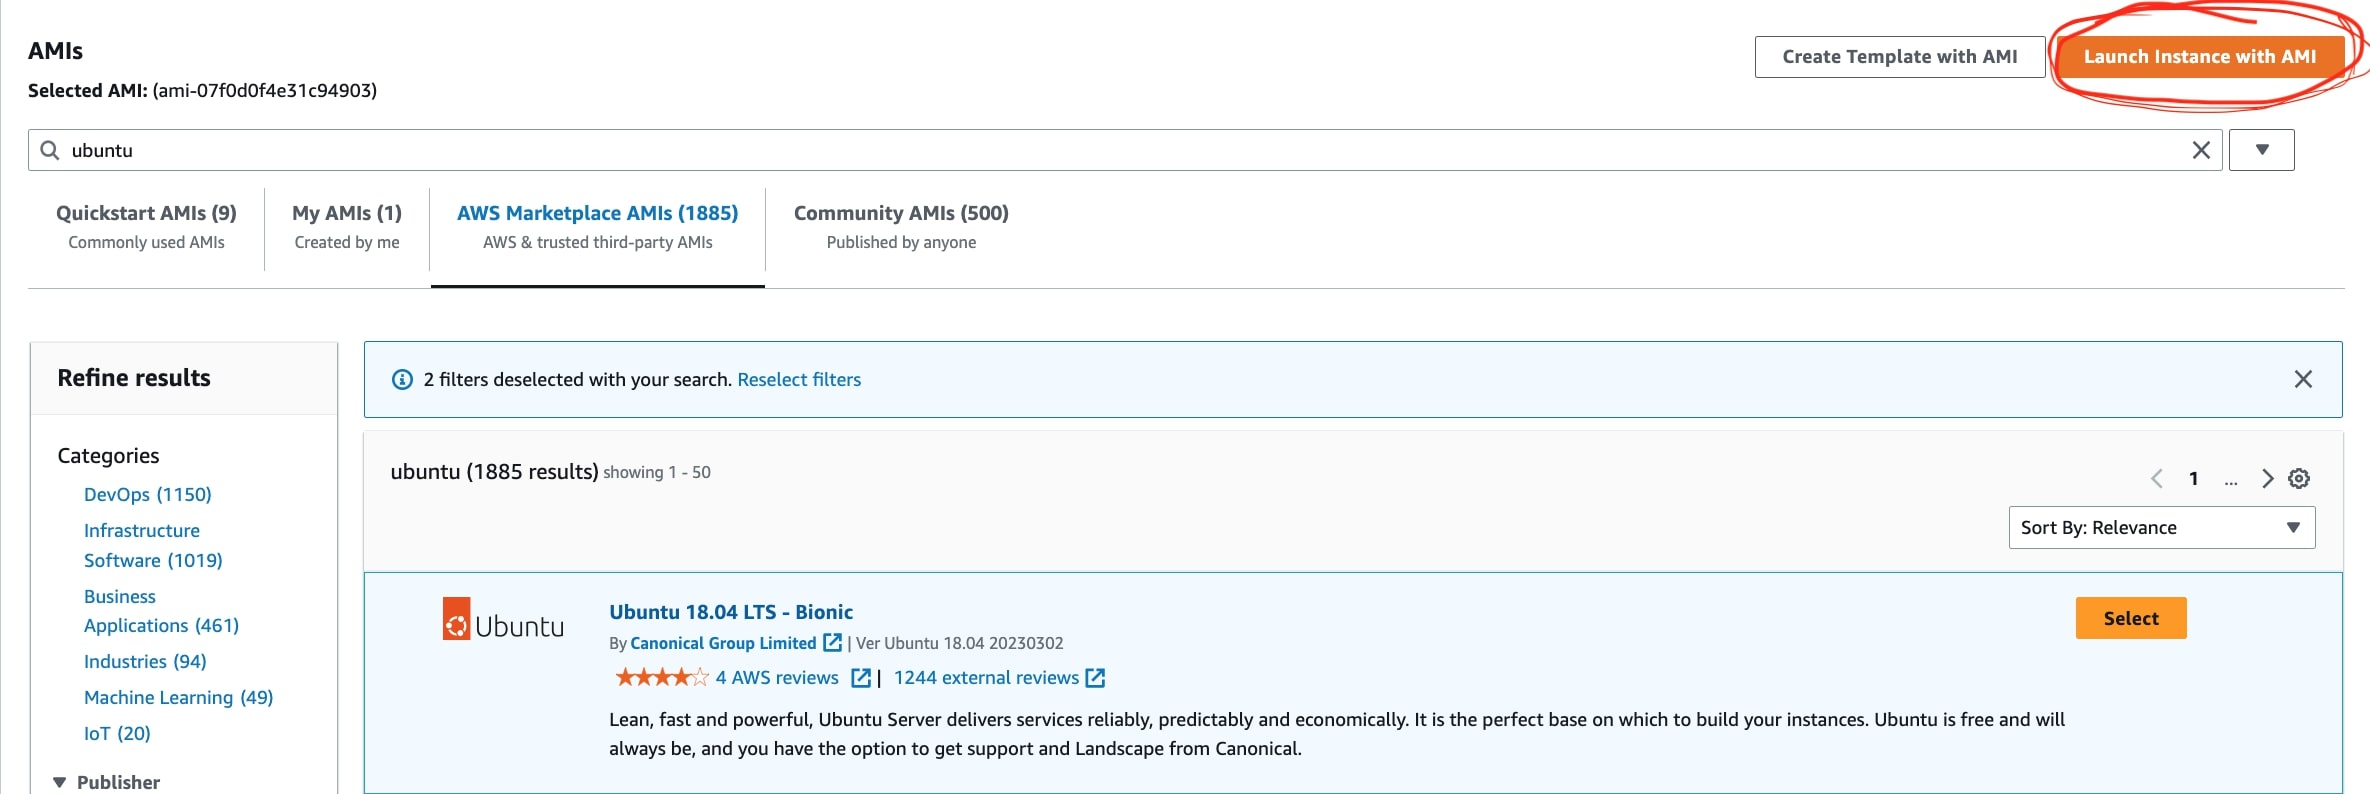Collapse the Publisher filter section
The image size is (2370, 794).
(x=60, y=782)
